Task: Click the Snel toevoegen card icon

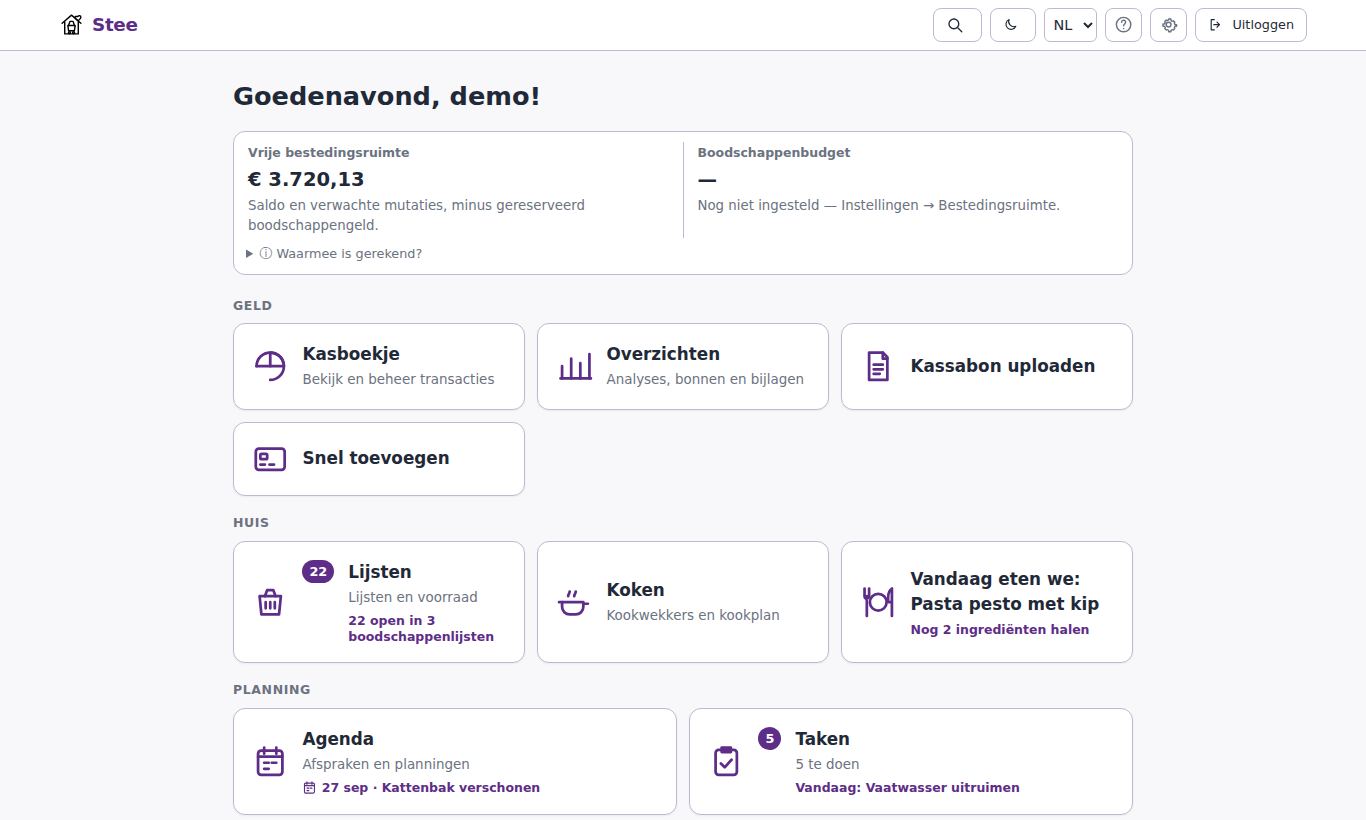Action: point(270,459)
